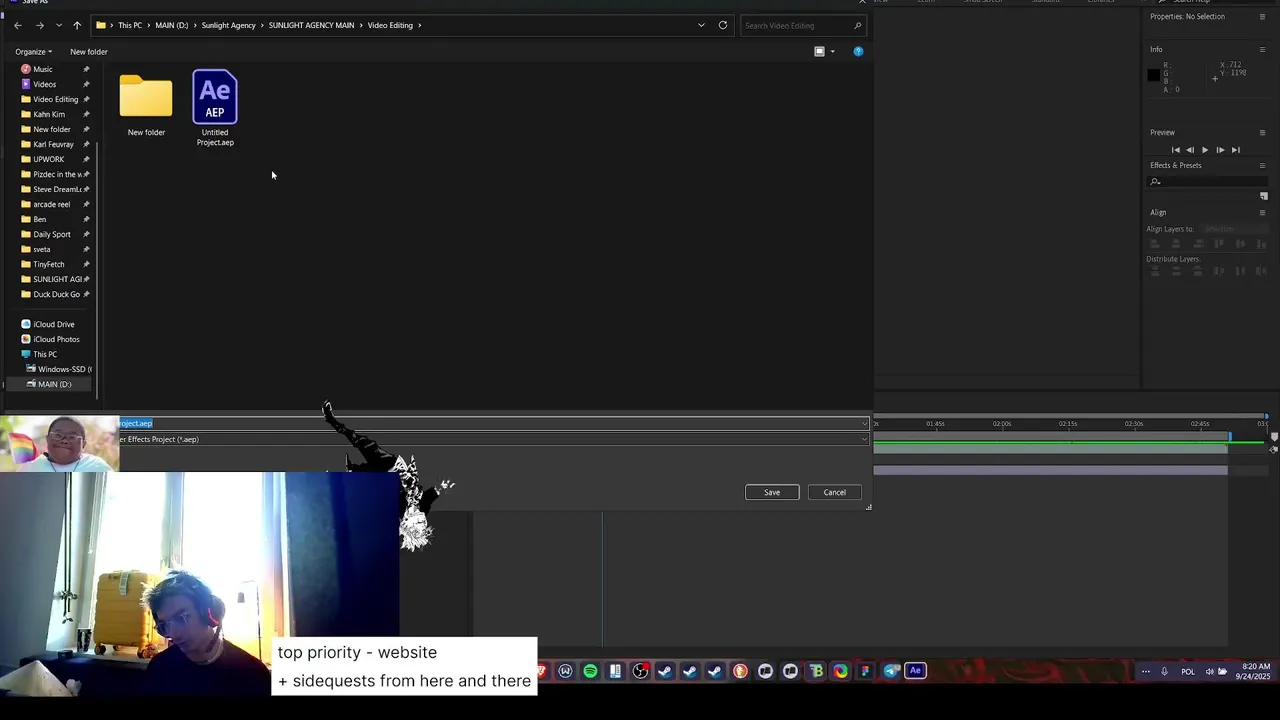The image size is (1280, 720).
Task: Open TinyFetch sidebar folder
Action: (48, 264)
